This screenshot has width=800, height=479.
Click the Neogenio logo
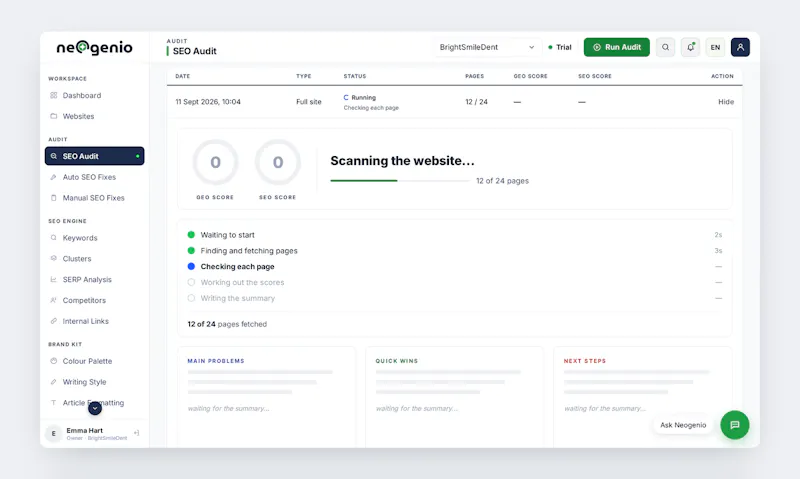(x=94, y=47)
